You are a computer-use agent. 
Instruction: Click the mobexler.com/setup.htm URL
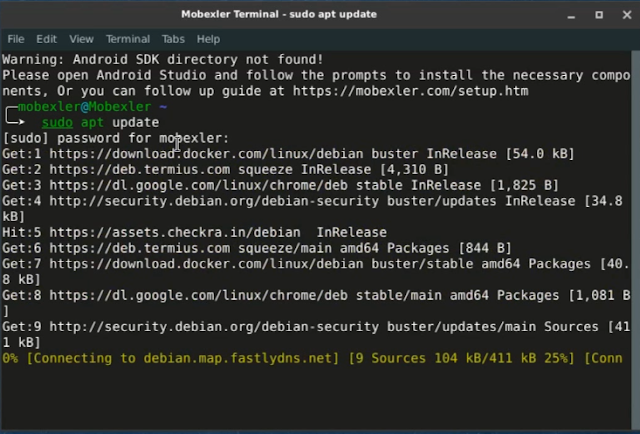[410, 91]
